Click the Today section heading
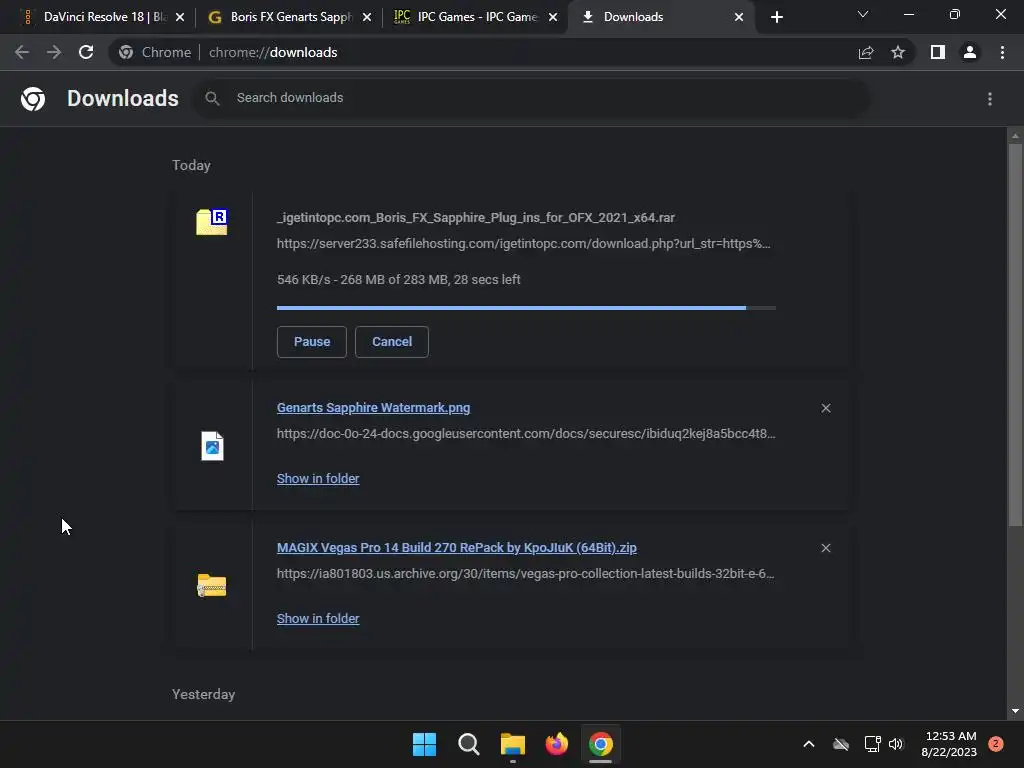 [191, 165]
